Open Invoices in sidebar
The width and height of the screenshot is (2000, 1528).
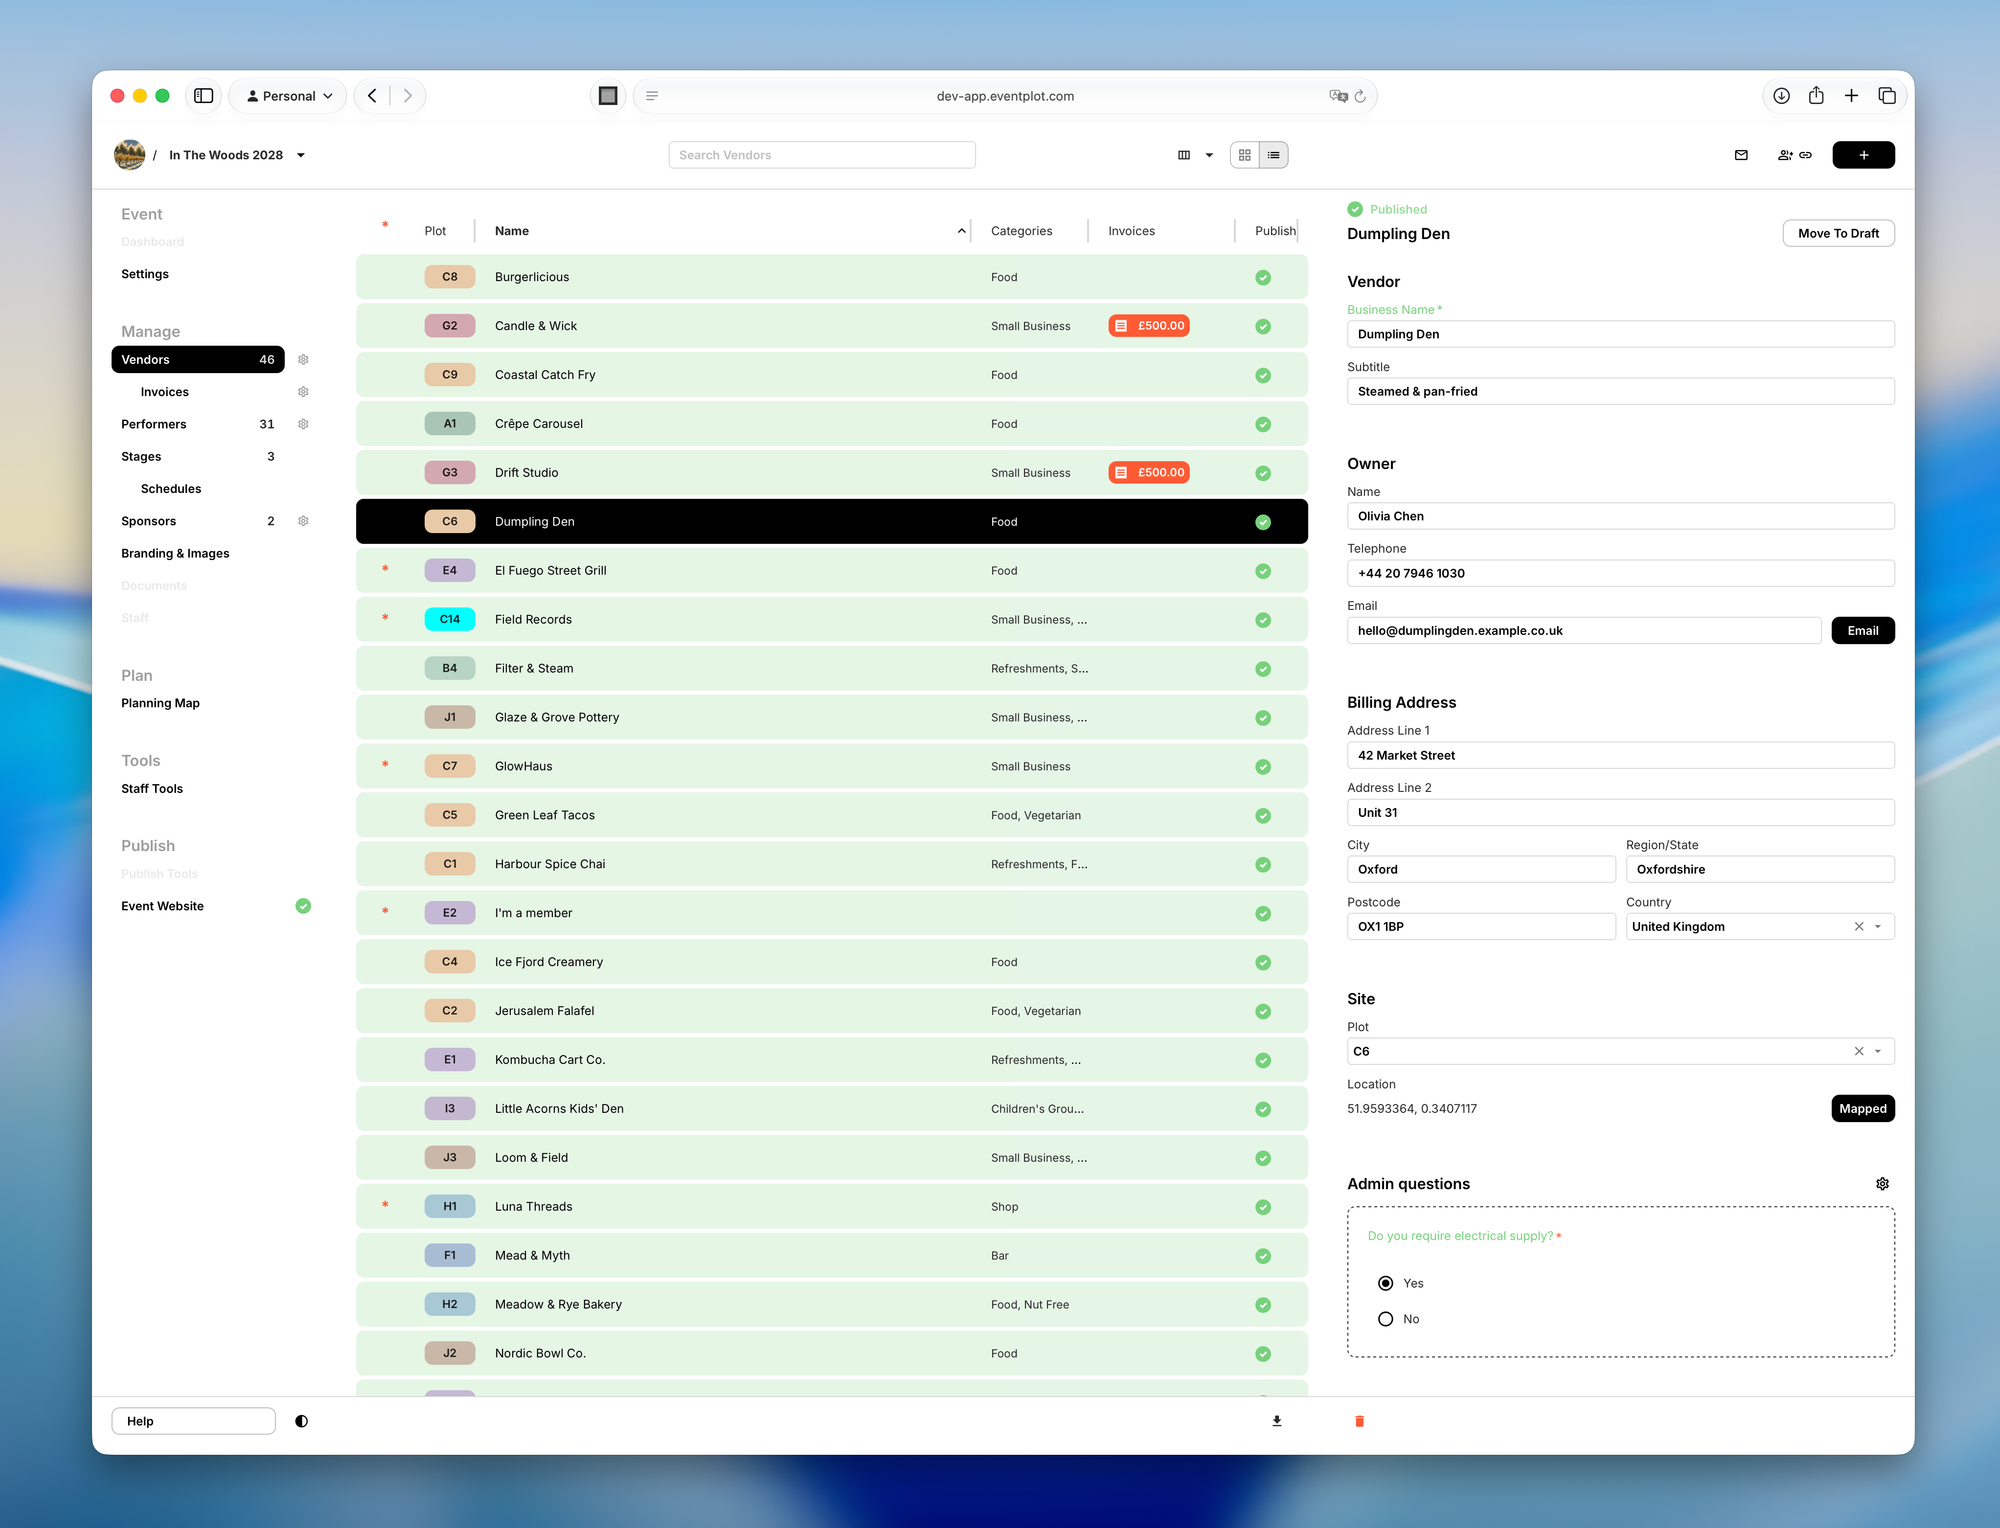click(165, 392)
